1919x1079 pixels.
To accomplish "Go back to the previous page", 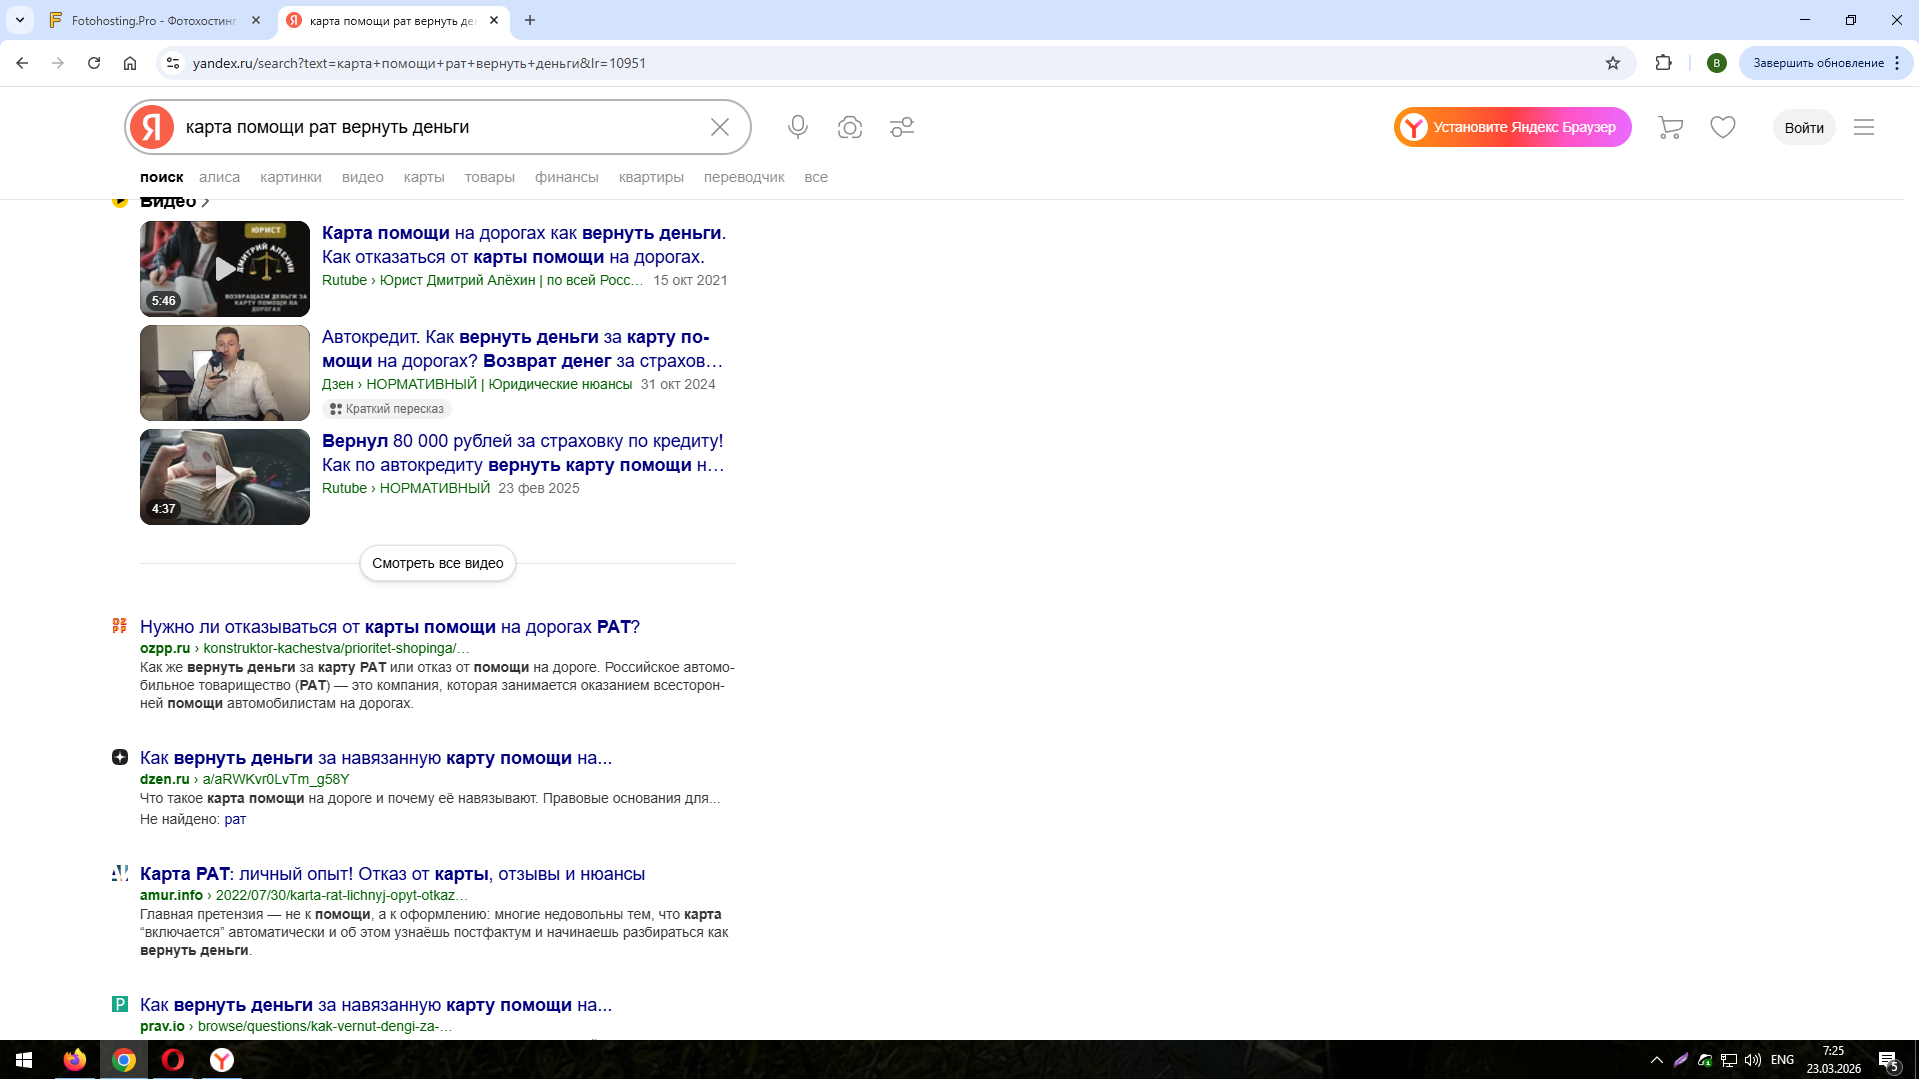I will [22, 63].
